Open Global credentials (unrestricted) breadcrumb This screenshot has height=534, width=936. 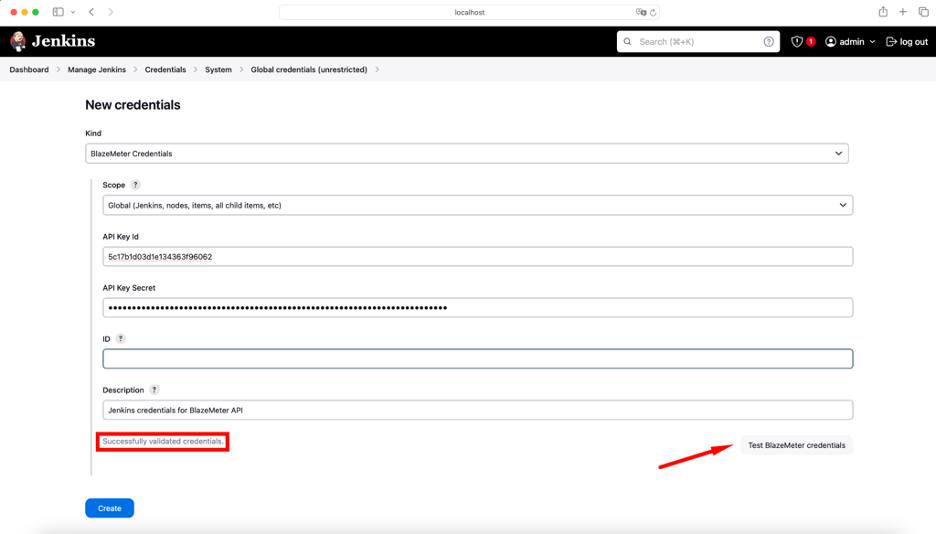(309, 70)
